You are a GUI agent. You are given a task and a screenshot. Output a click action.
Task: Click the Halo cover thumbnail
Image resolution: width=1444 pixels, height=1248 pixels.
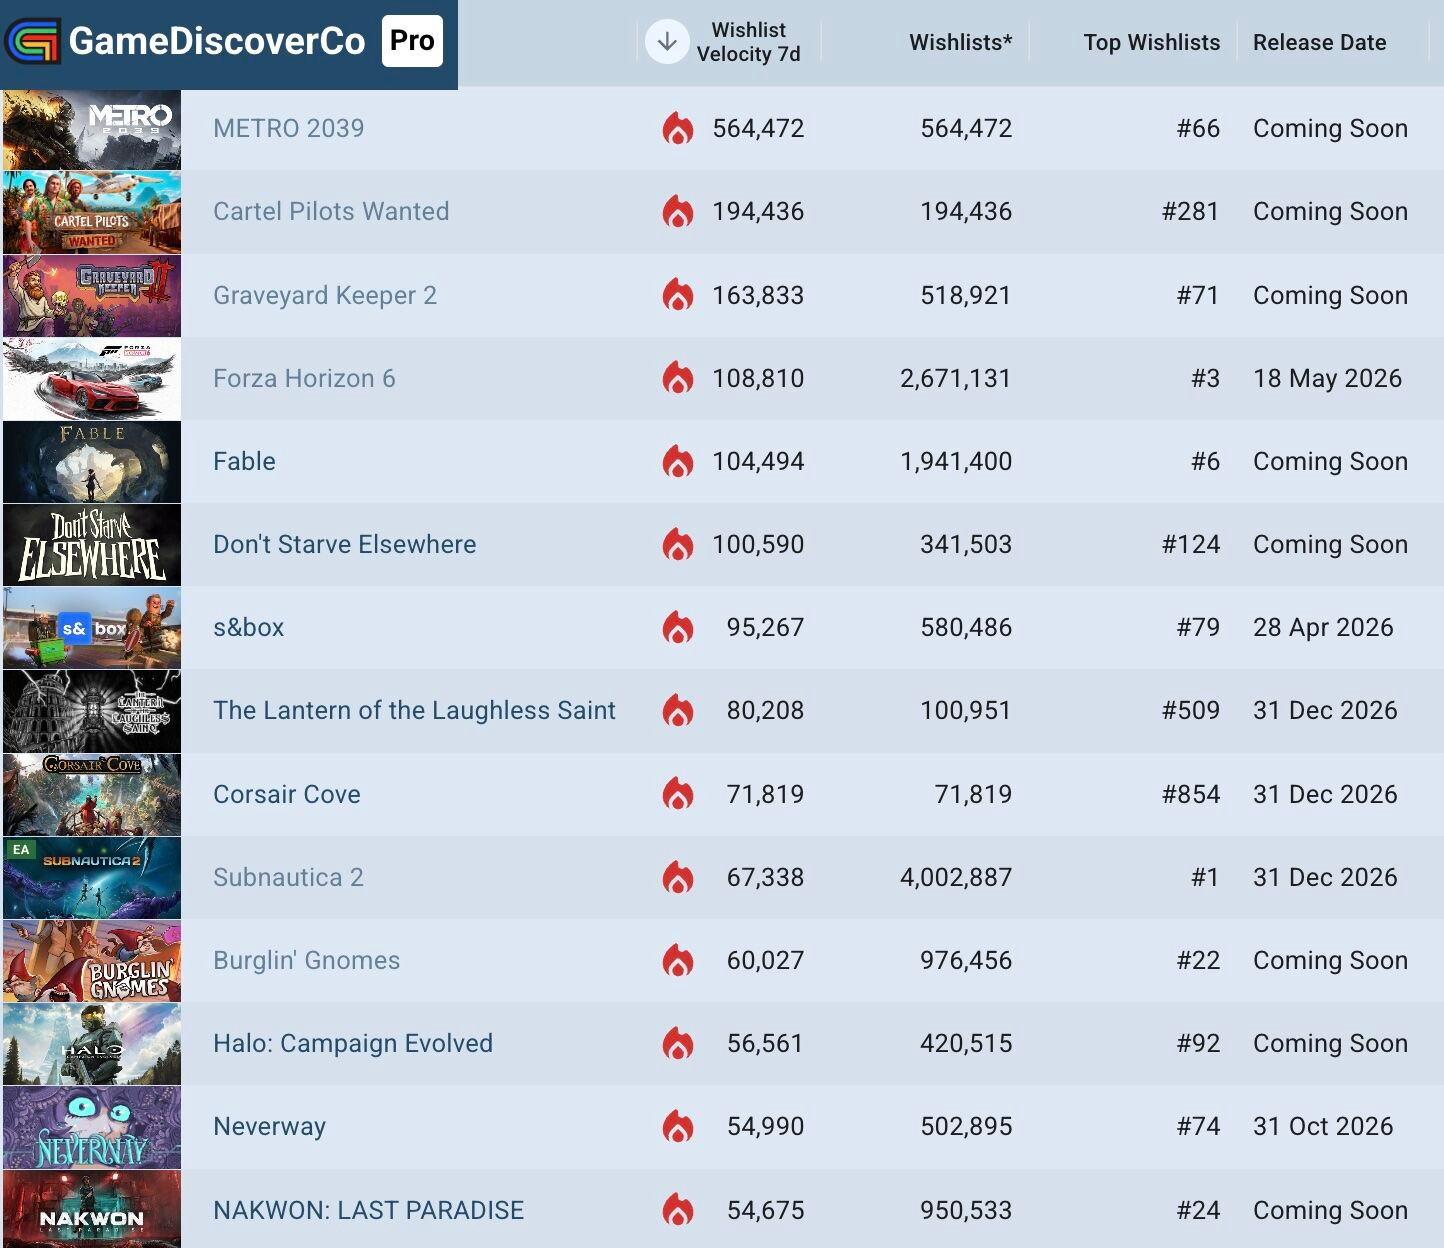click(x=92, y=1044)
